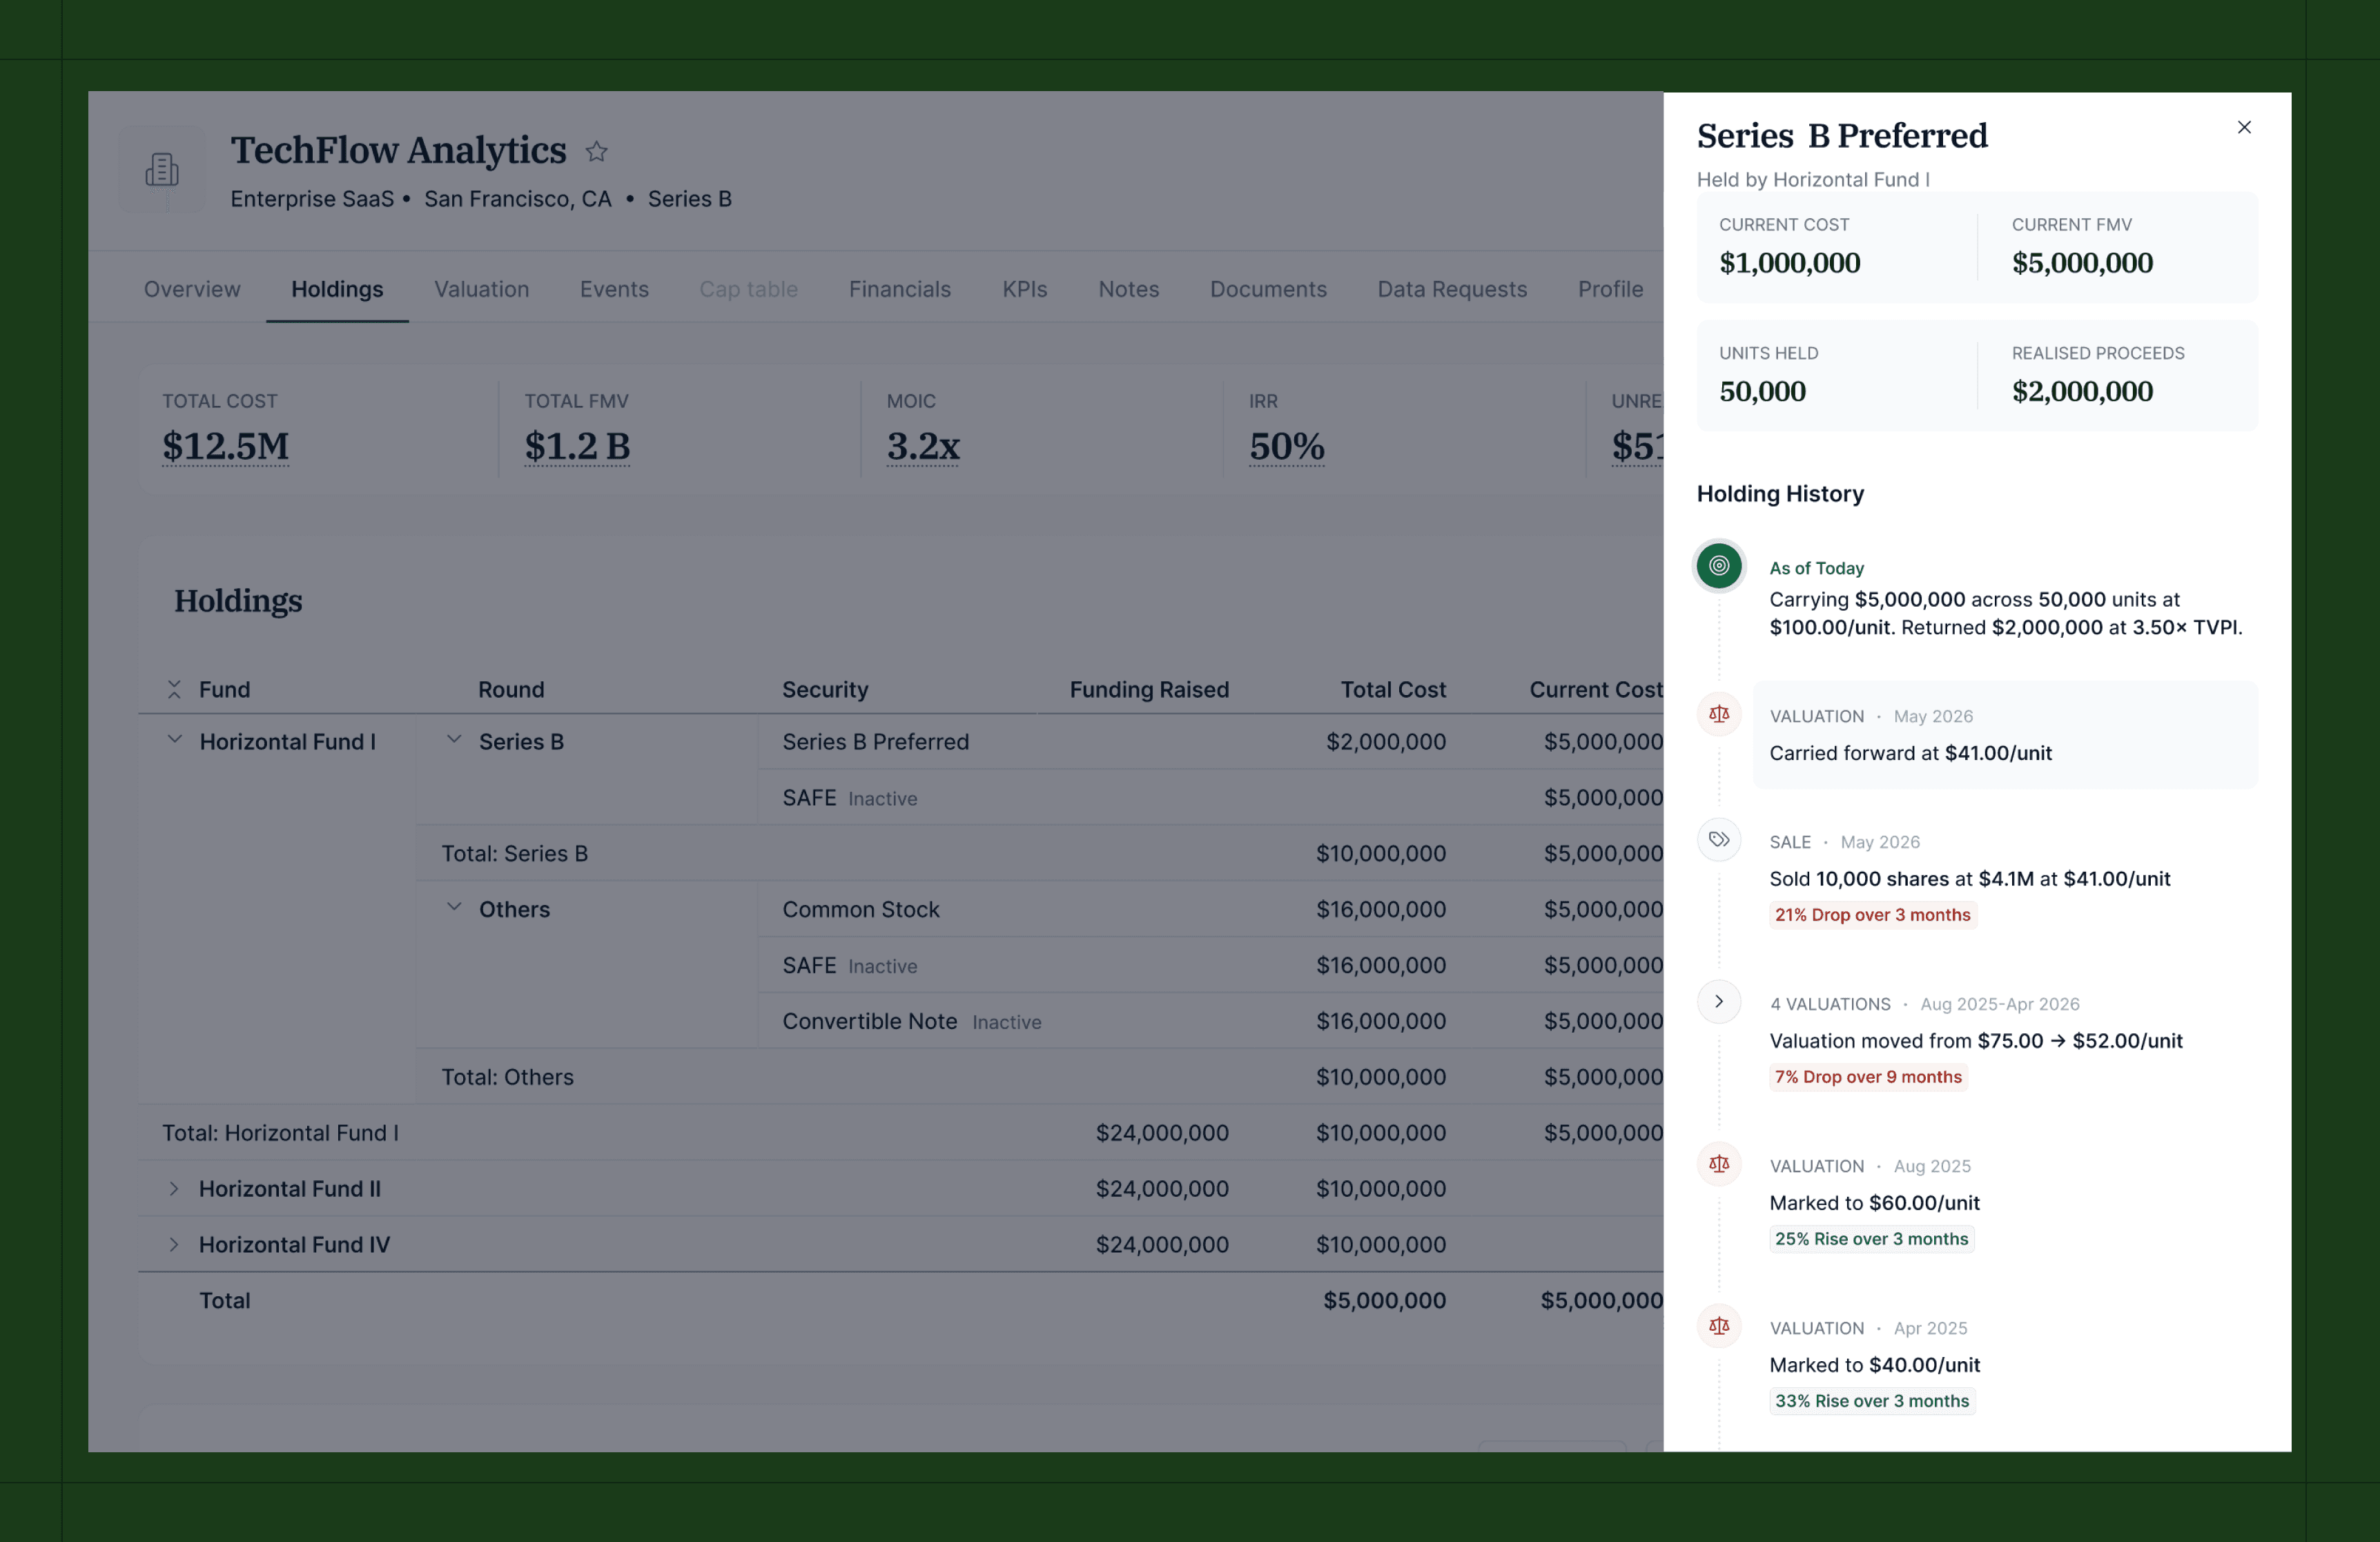The width and height of the screenshot is (2380, 1542).
Task: Click the Current FMV $5,000,000 value
Action: [2082, 263]
